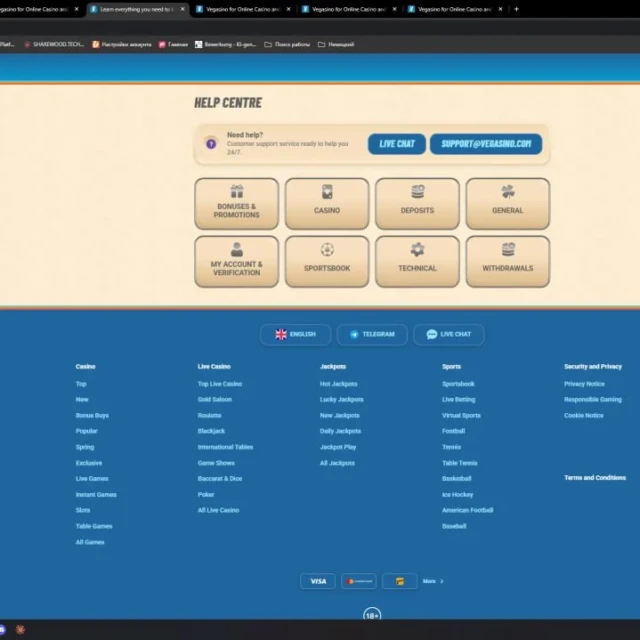This screenshot has width=640, height=640.
Task: Open the American Football link
Action: 468,510
